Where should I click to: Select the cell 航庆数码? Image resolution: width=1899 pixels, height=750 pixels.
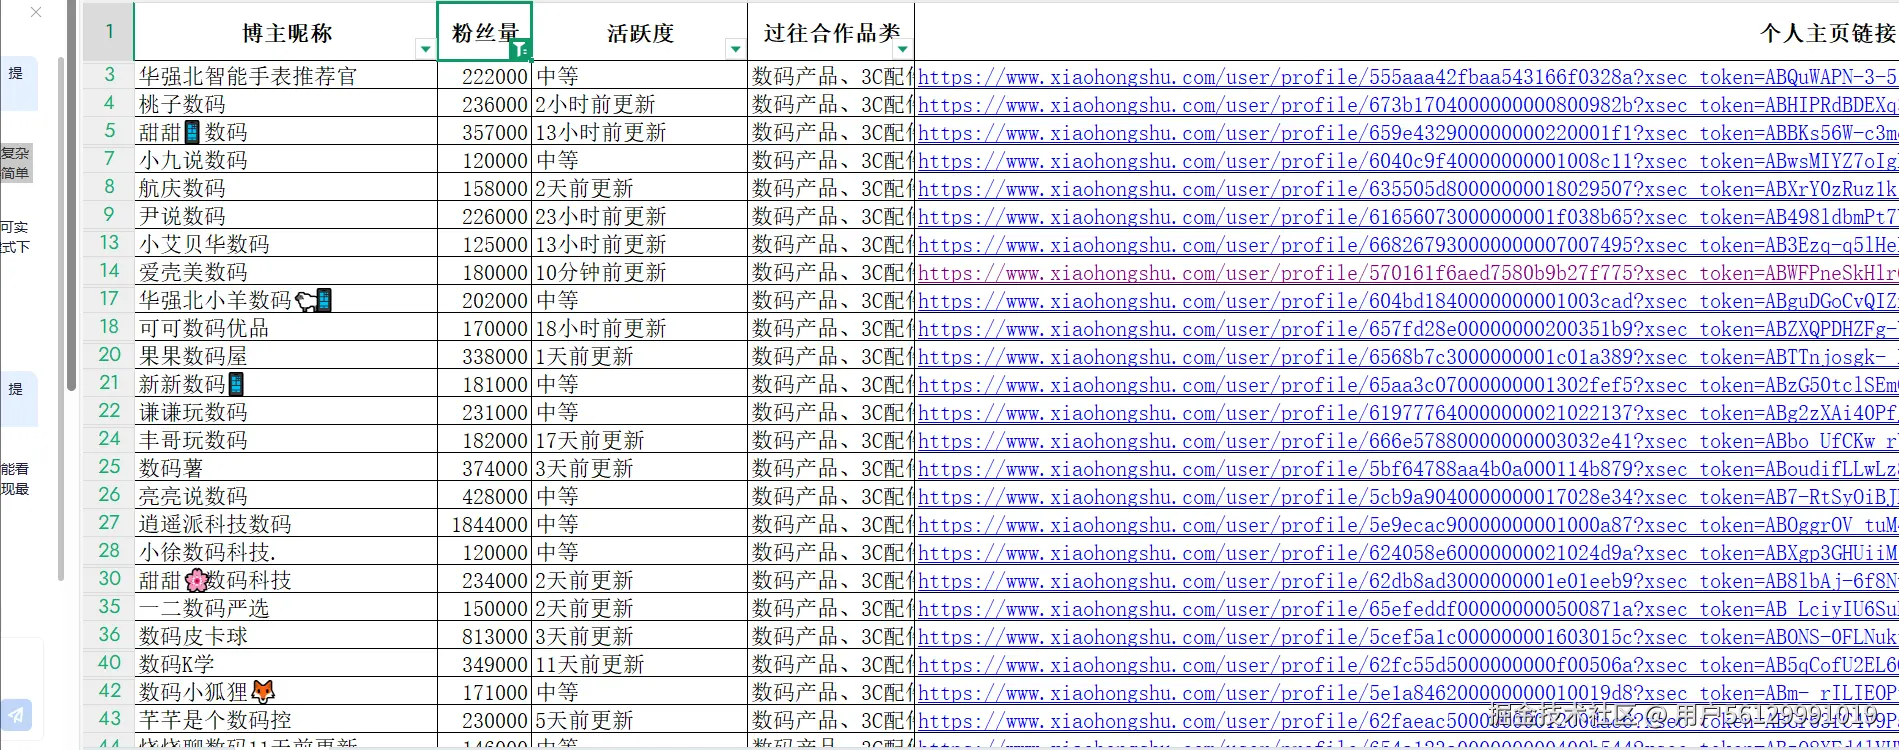click(285, 188)
